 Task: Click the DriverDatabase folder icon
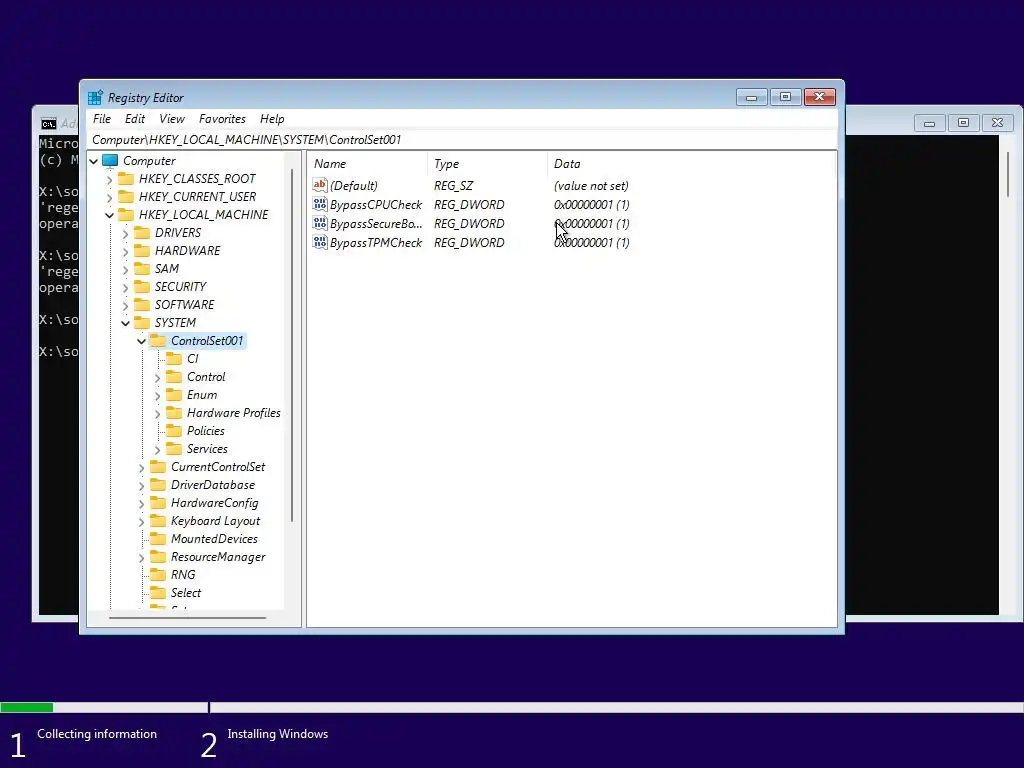(158, 485)
